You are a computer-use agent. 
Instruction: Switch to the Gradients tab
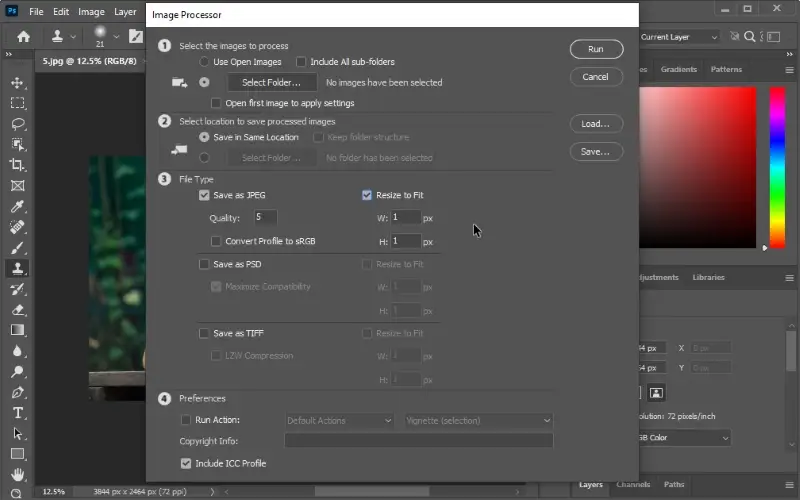679,70
